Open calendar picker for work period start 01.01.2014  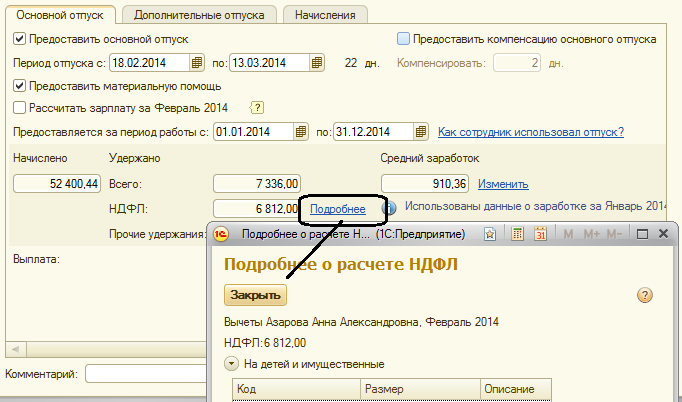click(x=301, y=132)
